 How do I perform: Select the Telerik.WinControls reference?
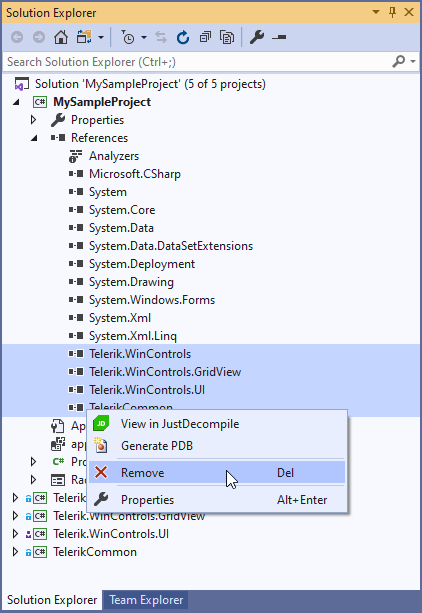tap(140, 354)
